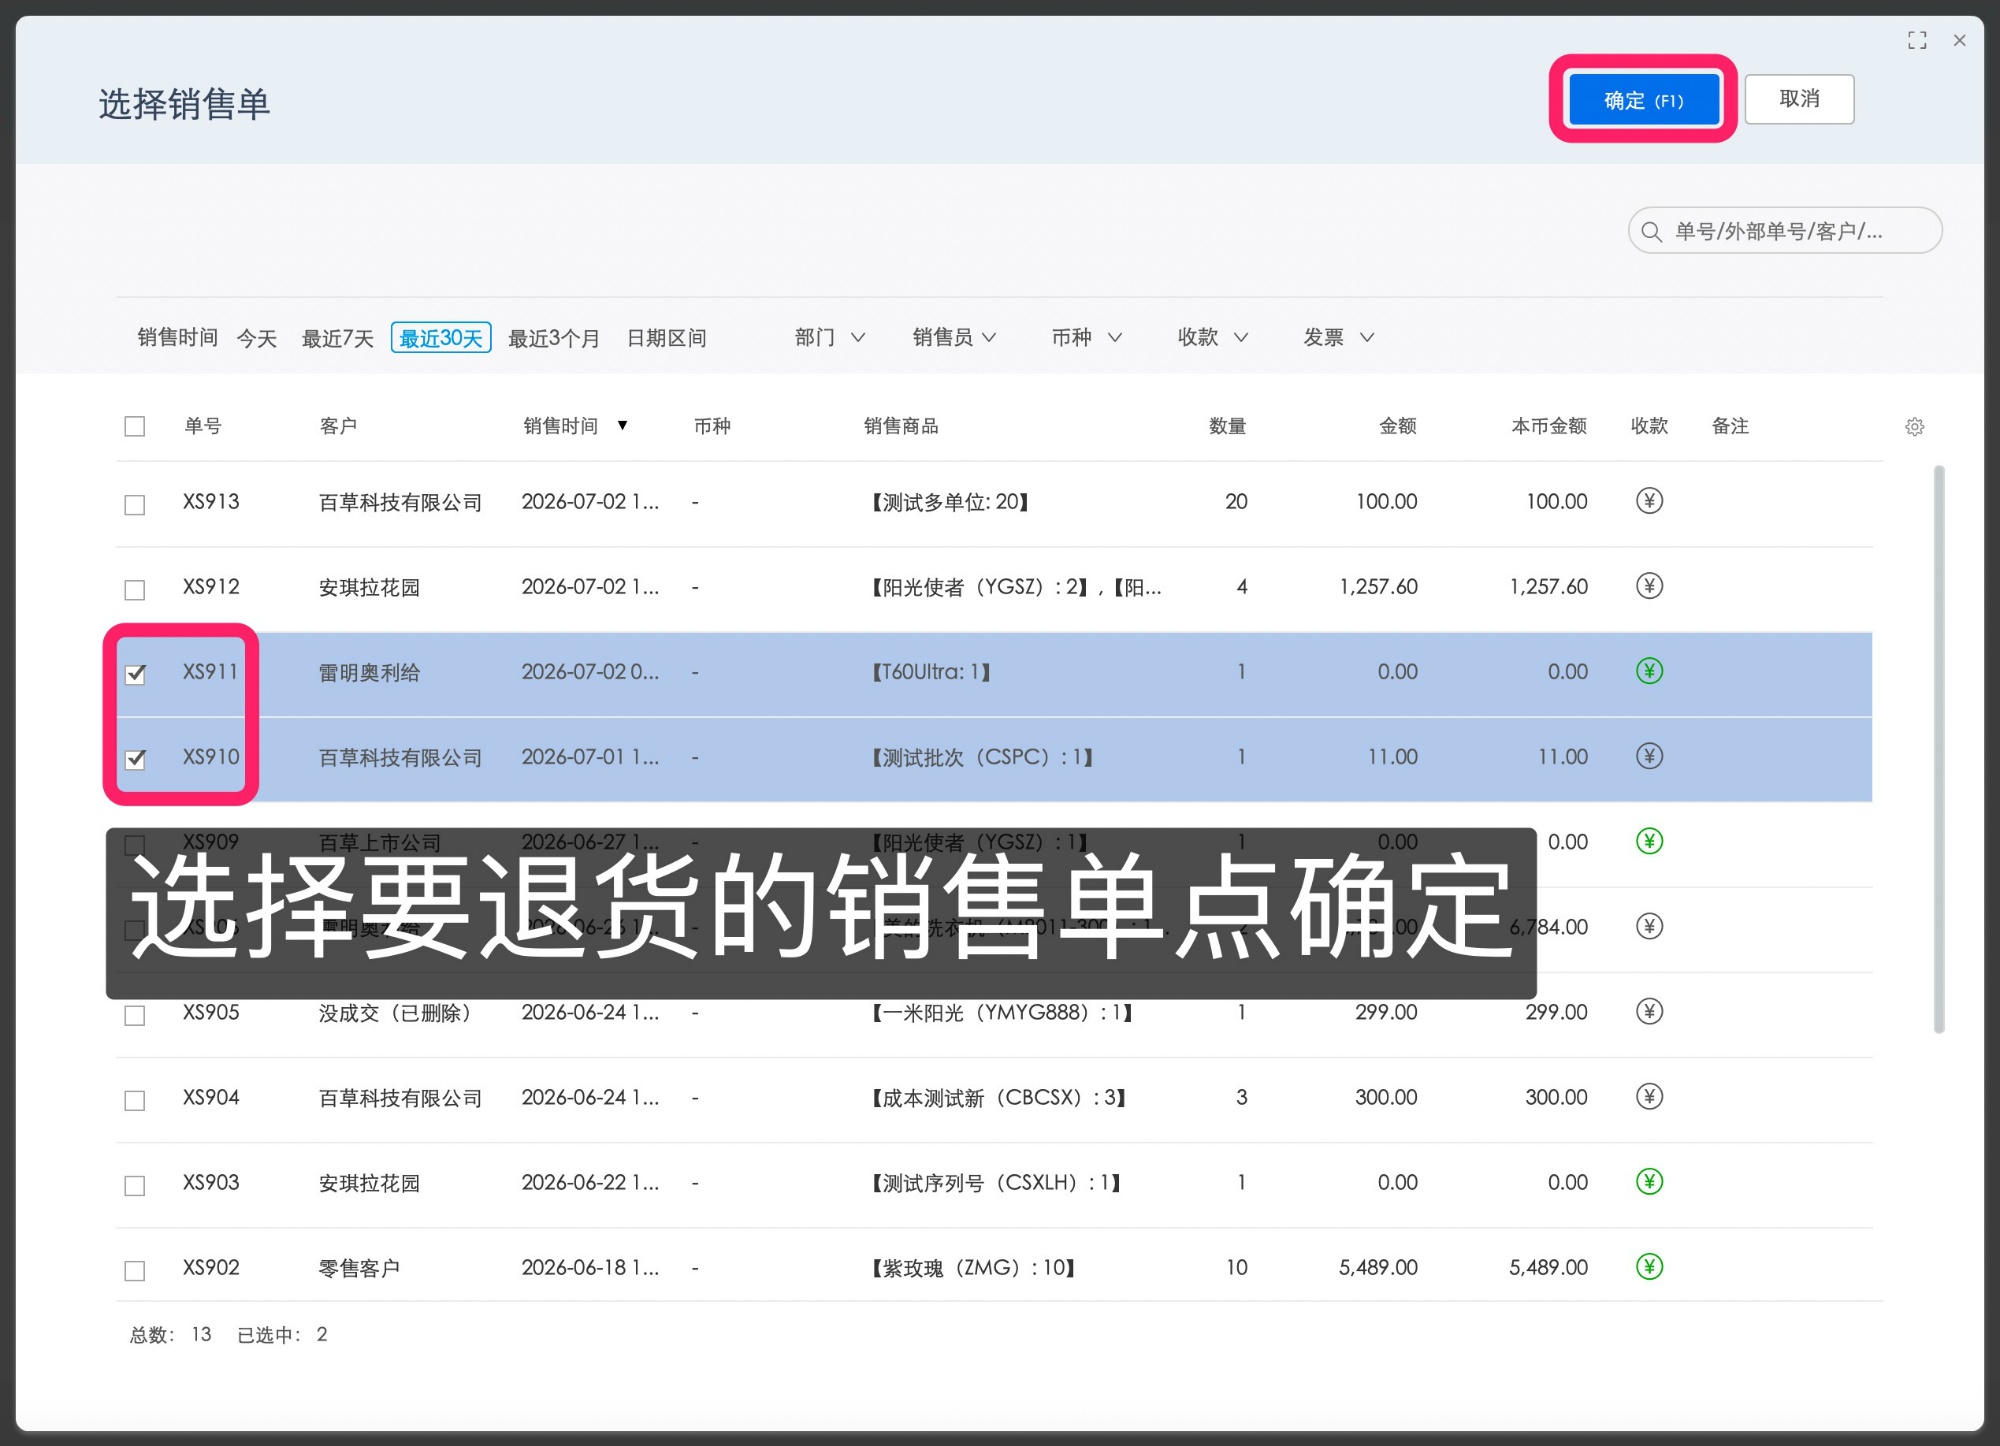Viewport: 2000px width, 1446px height.
Task: Click the 销售商品 column header
Action: coord(901,426)
